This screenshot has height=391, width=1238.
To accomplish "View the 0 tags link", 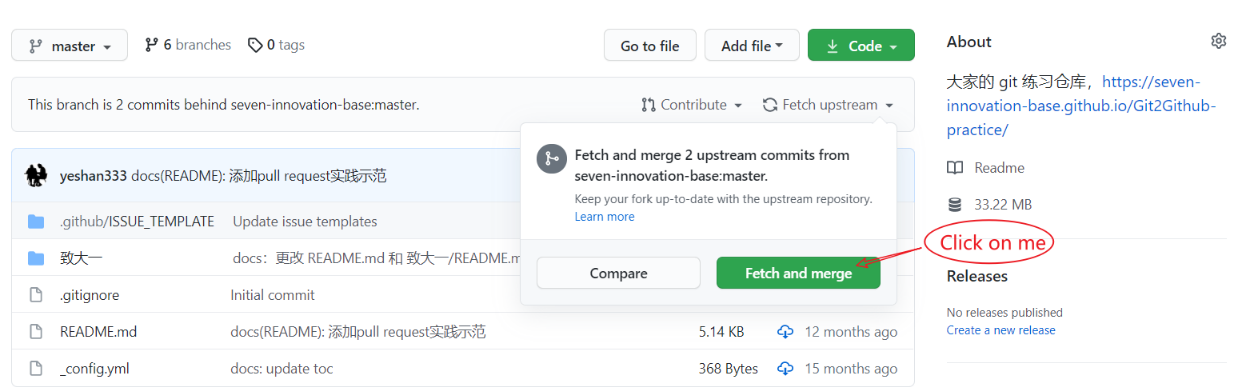I will (277, 45).
